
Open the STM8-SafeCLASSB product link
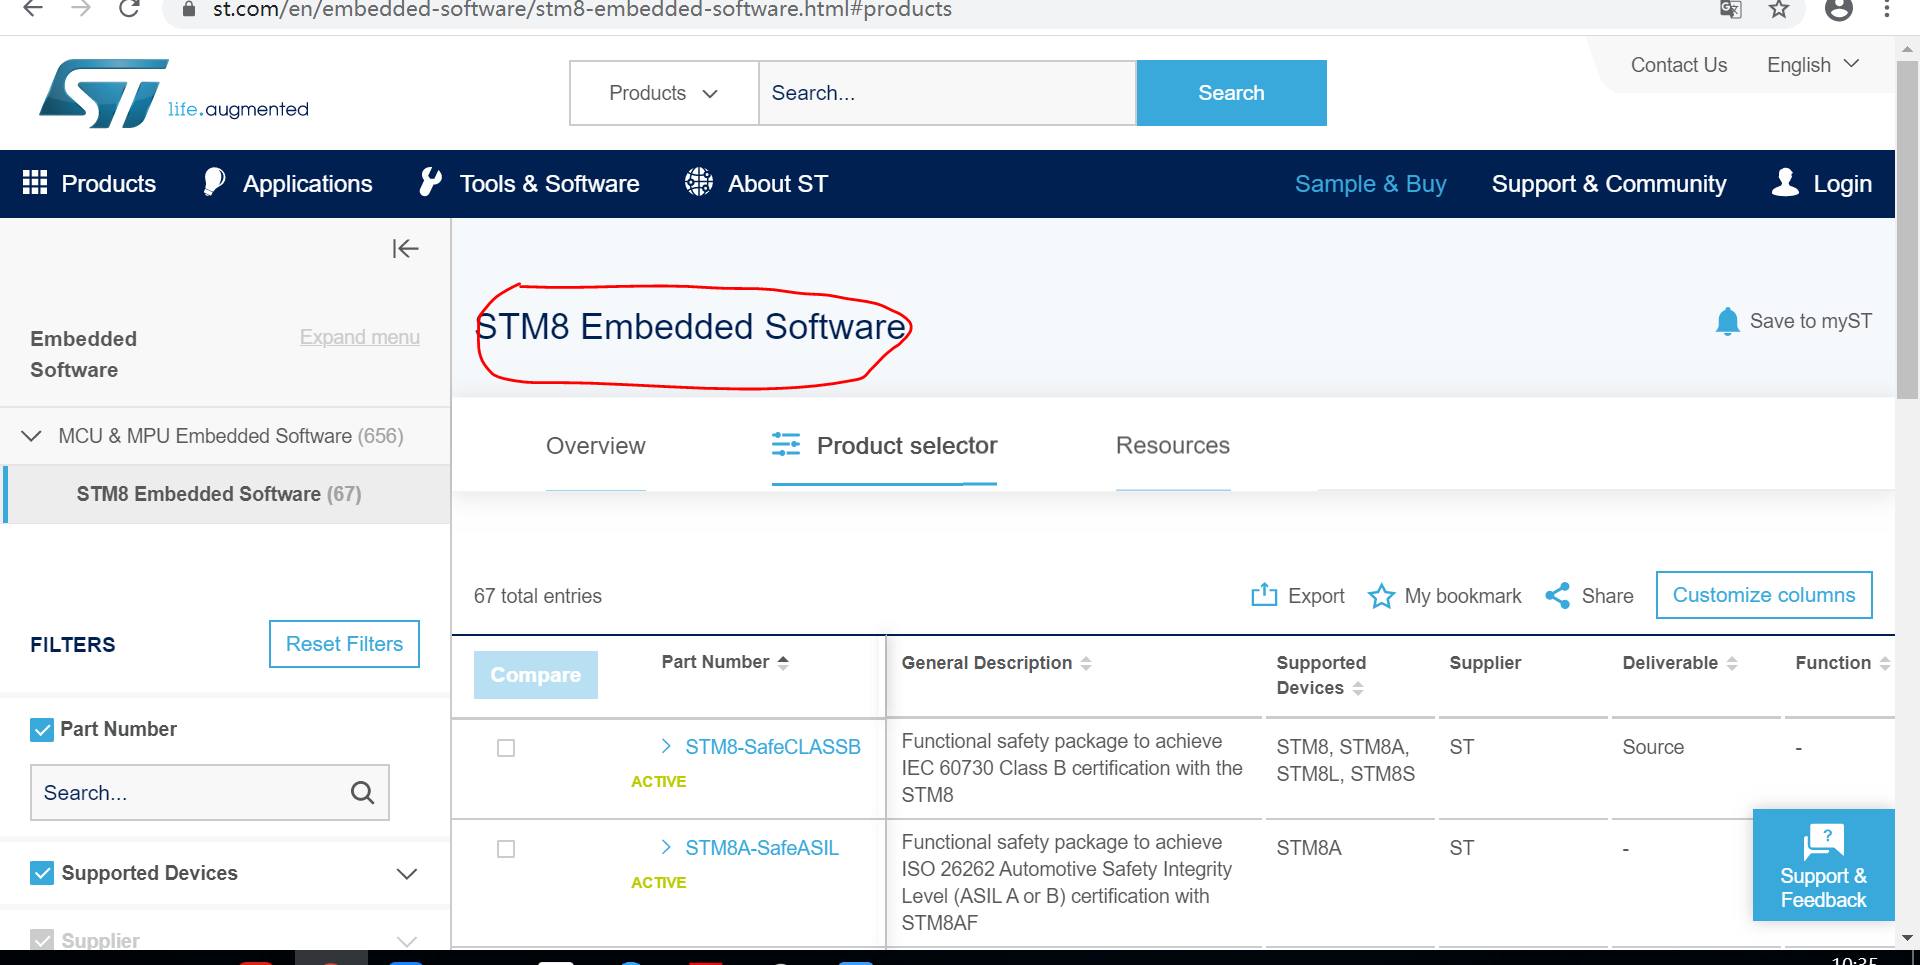[772, 746]
